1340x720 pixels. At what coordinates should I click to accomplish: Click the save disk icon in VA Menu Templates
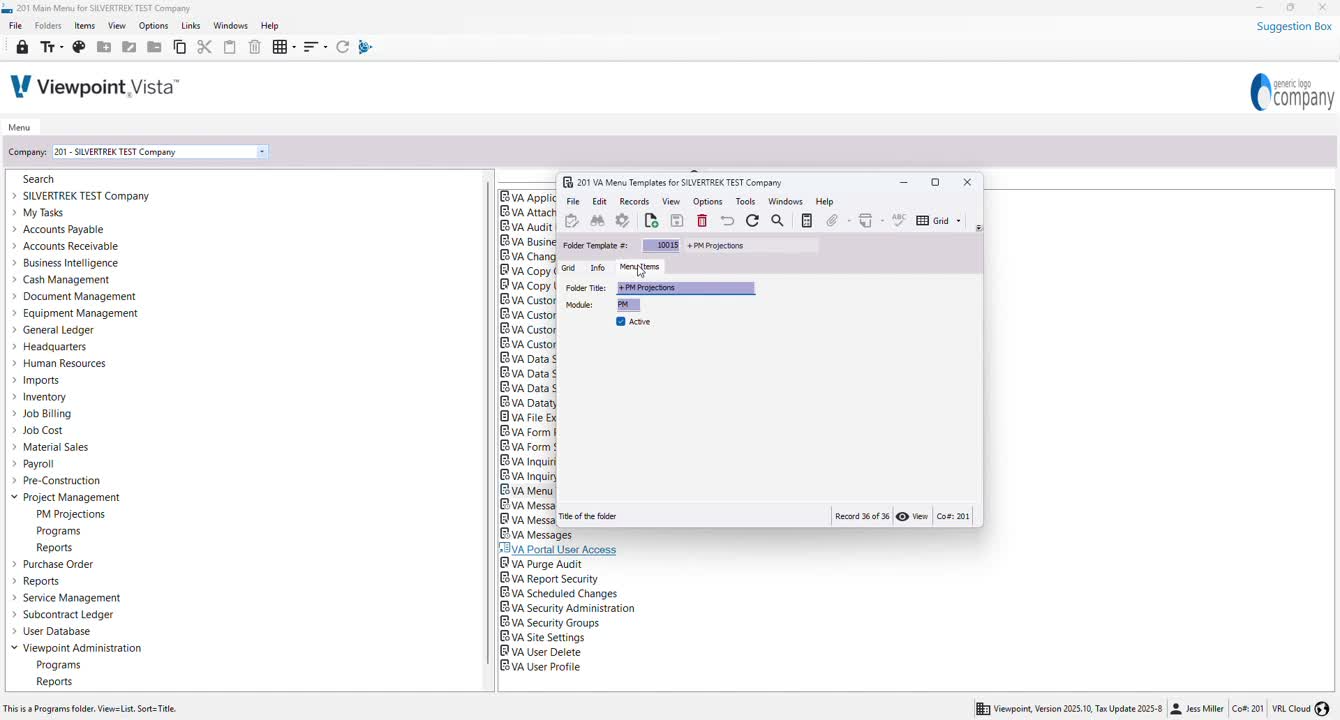(x=677, y=221)
